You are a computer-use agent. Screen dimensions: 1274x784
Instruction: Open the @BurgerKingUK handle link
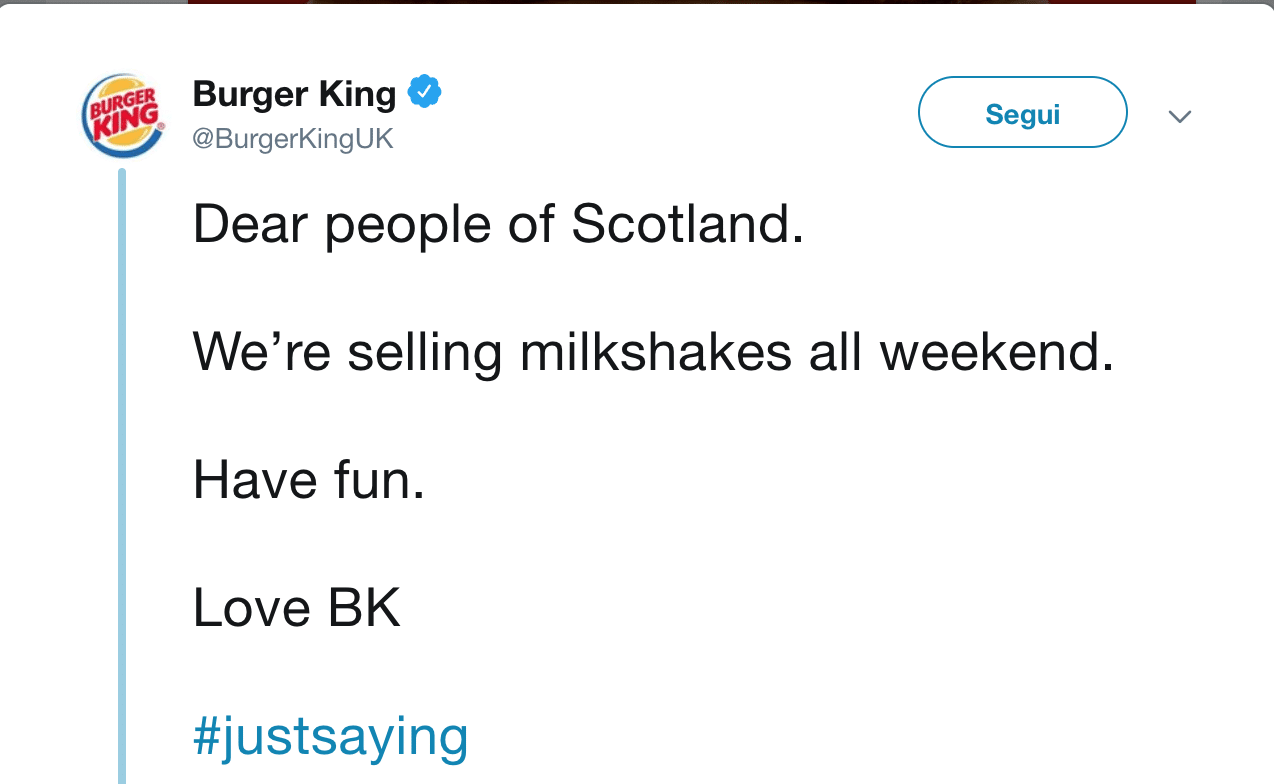293,139
